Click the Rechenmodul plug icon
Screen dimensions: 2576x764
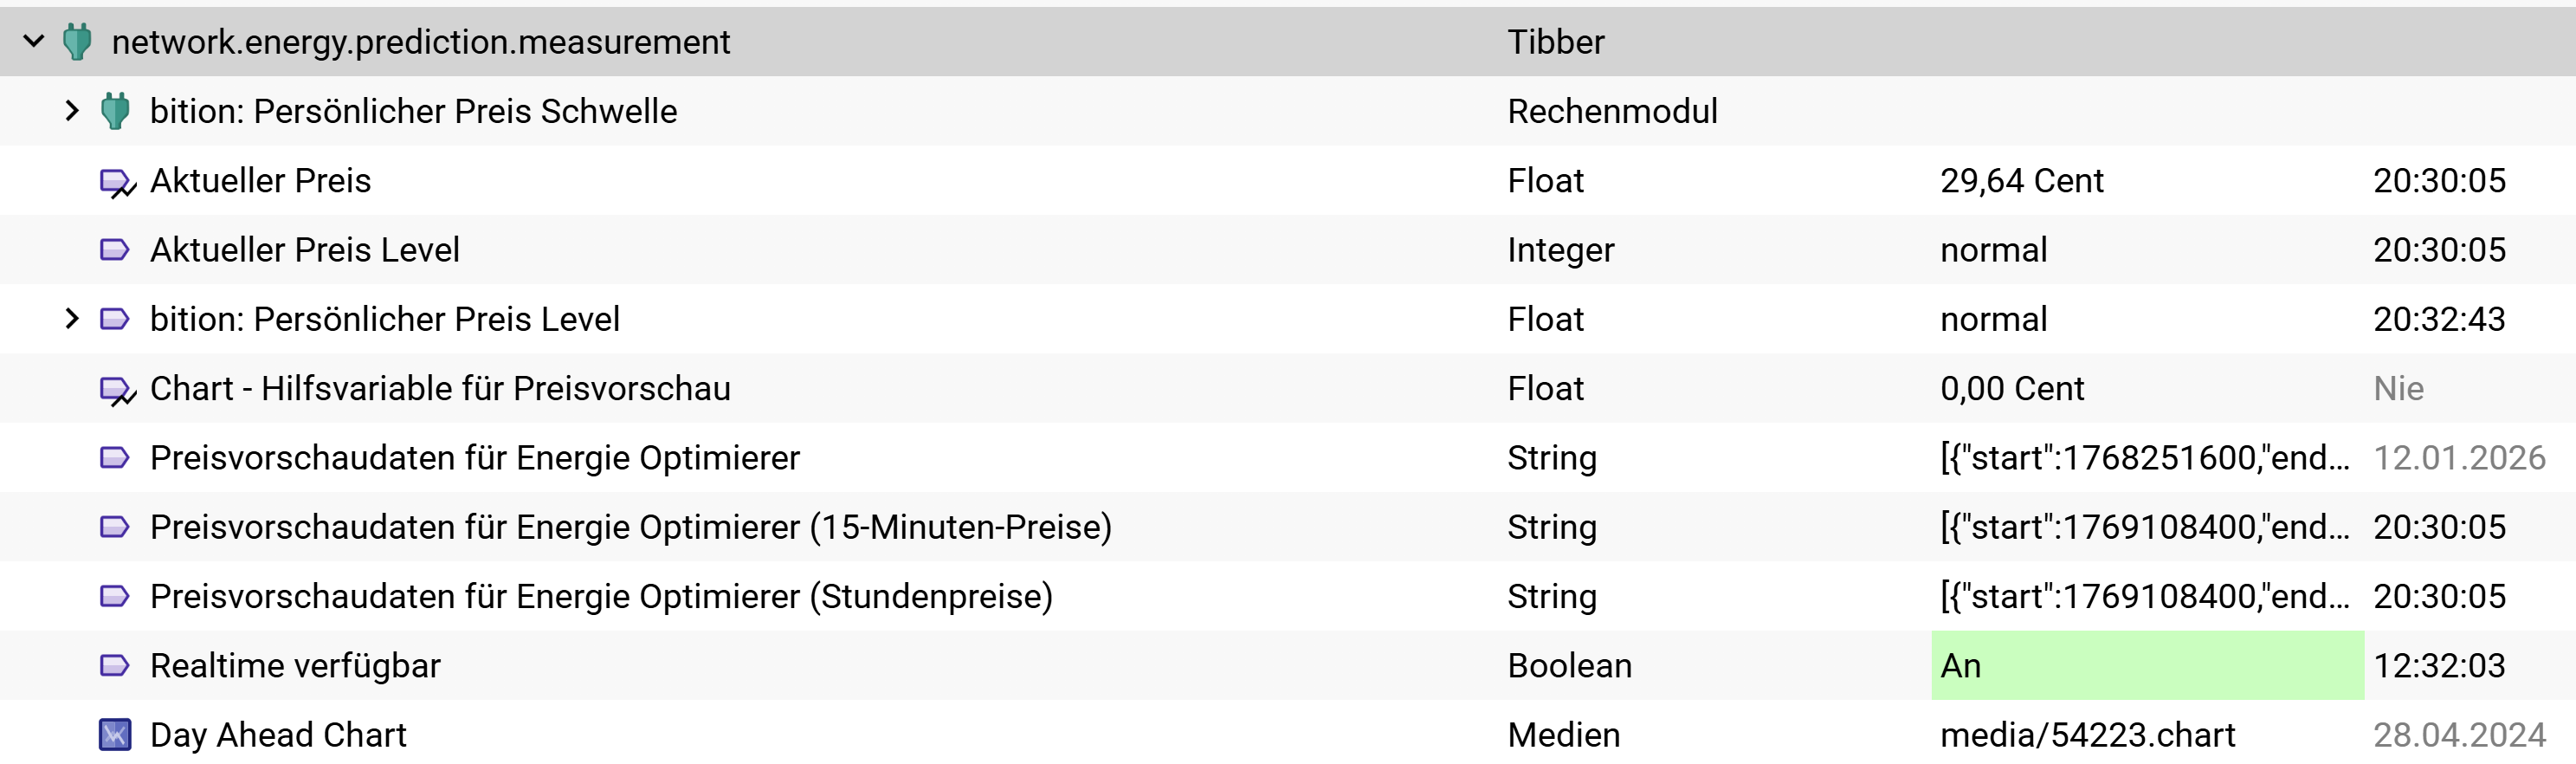tap(115, 110)
